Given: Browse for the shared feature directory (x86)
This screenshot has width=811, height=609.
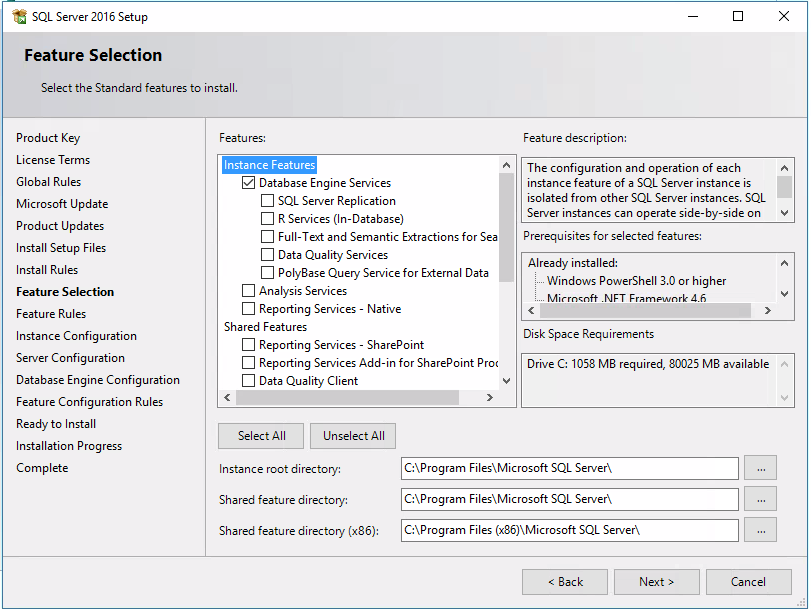Looking at the screenshot, I should pos(761,530).
